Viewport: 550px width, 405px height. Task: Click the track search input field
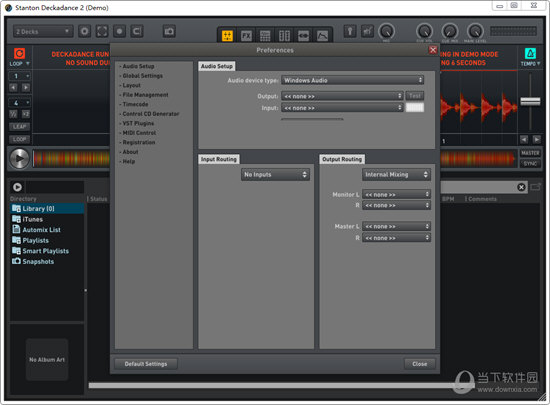coord(478,187)
